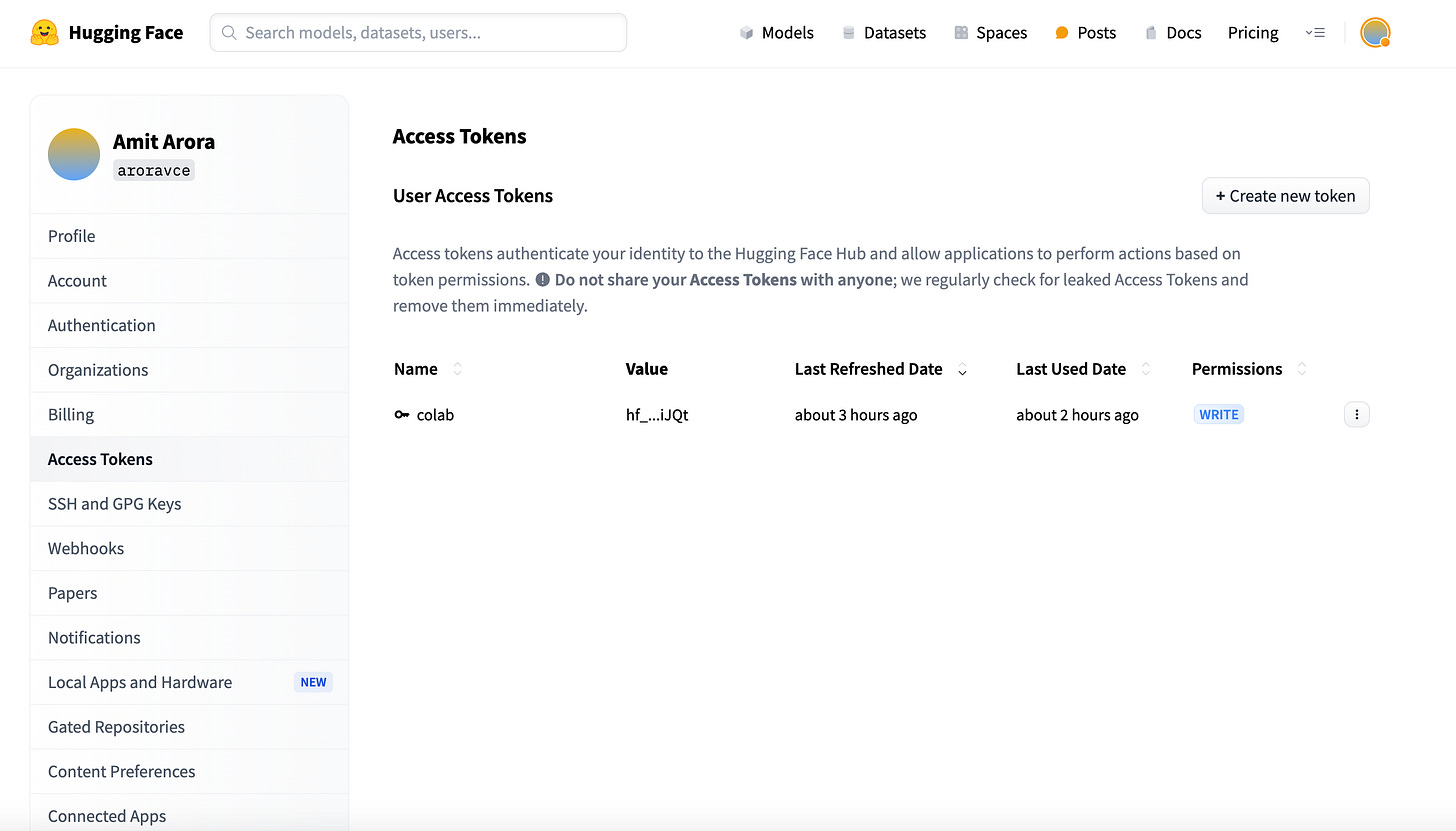Focus the search models input field
Viewport: 1456px width, 831px height.
point(418,33)
